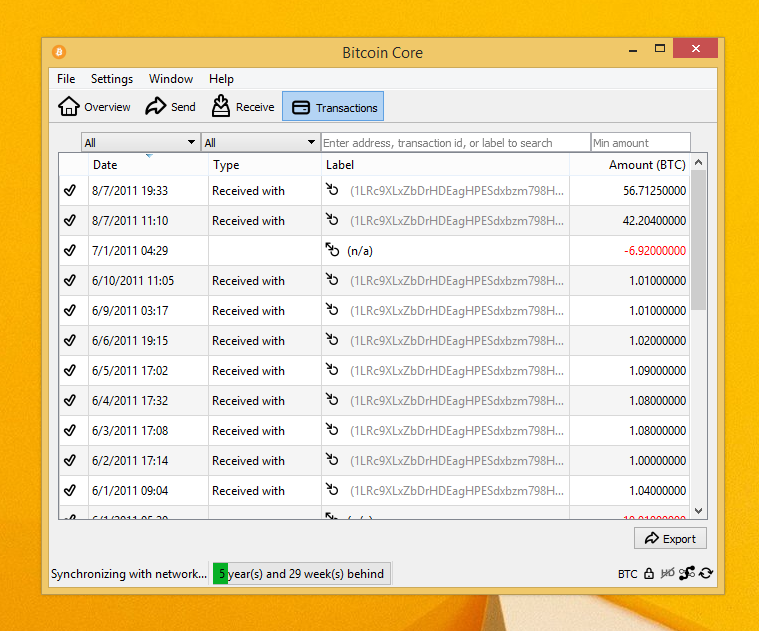Click the amount 1.04000000
759x631 pixels.
(657, 491)
